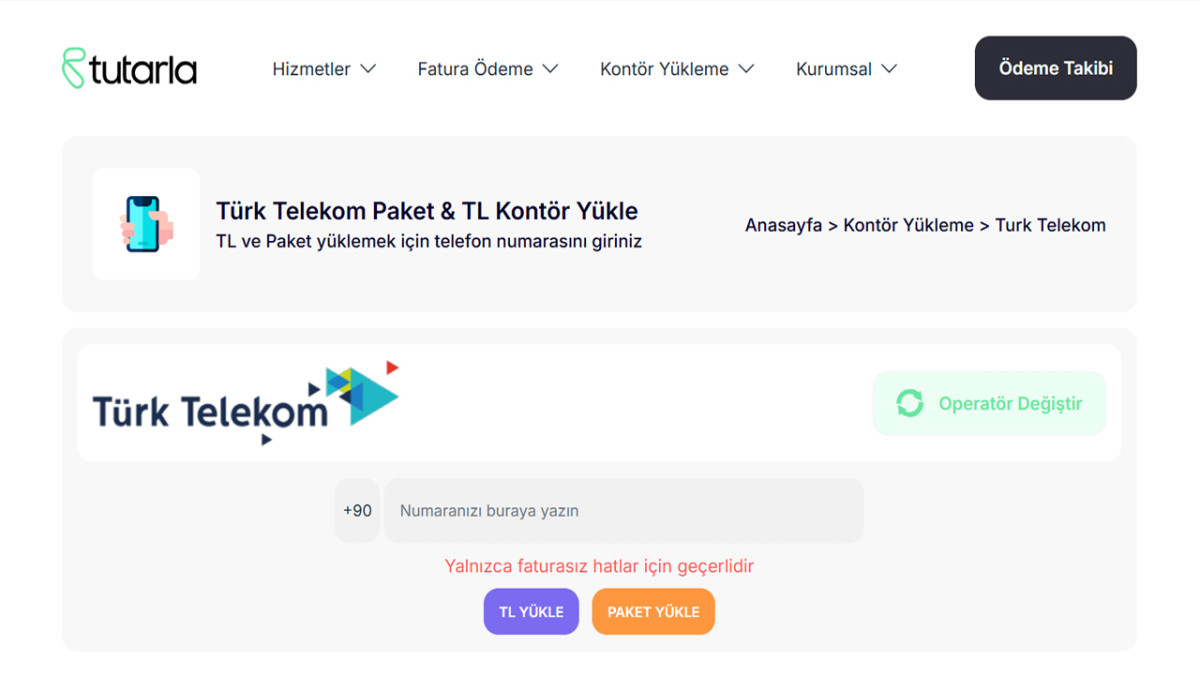Click the chevron next to Hizmetler
Image resolution: width=1200 pixels, height=675 pixels.
369,69
